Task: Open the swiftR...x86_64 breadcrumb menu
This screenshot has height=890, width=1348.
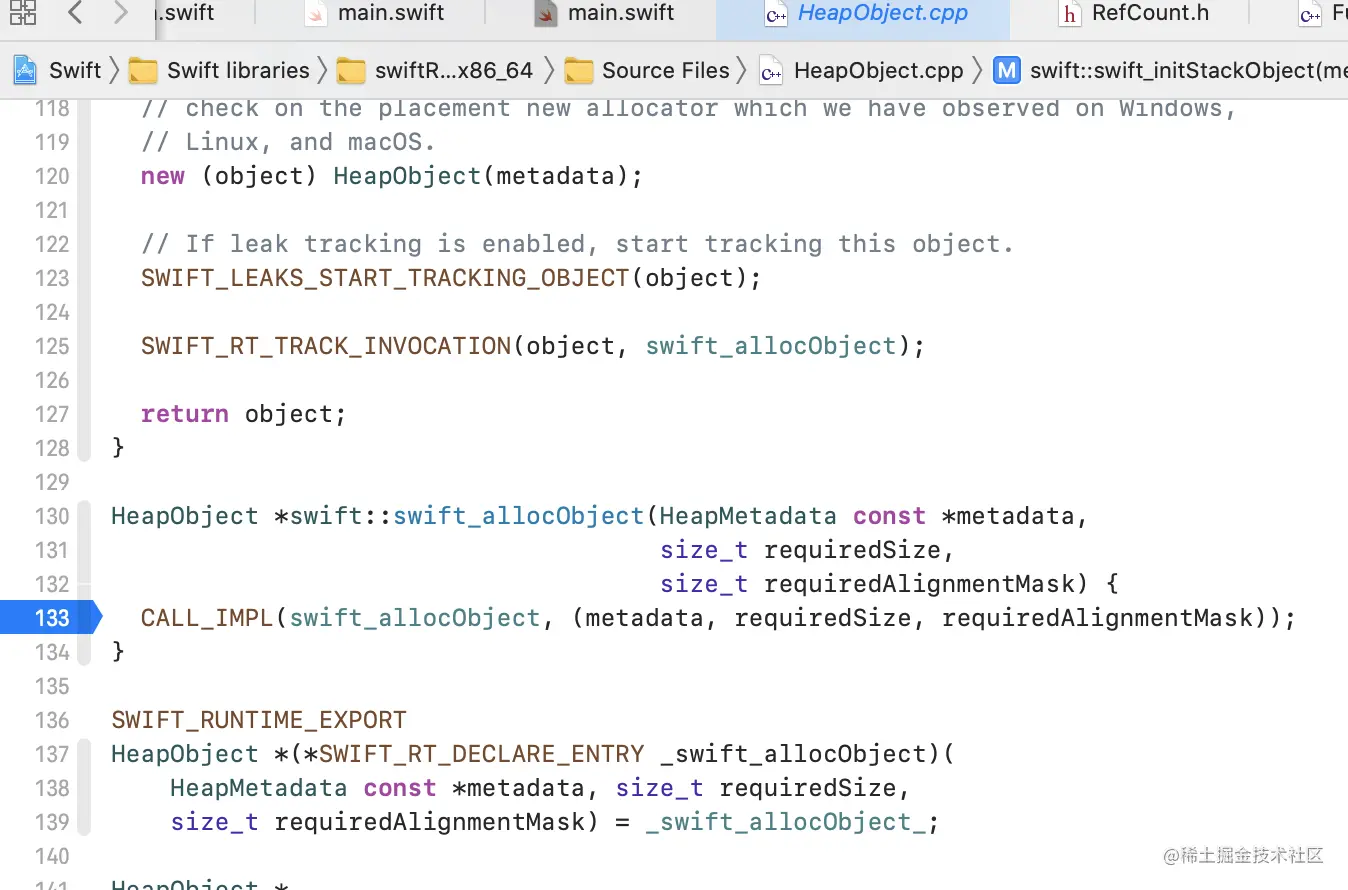Action: tap(453, 70)
